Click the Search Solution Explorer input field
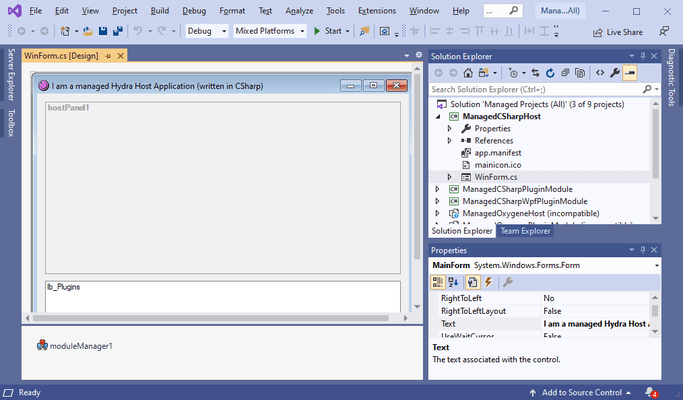Viewport: 683px width, 400px height. coord(536,89)
